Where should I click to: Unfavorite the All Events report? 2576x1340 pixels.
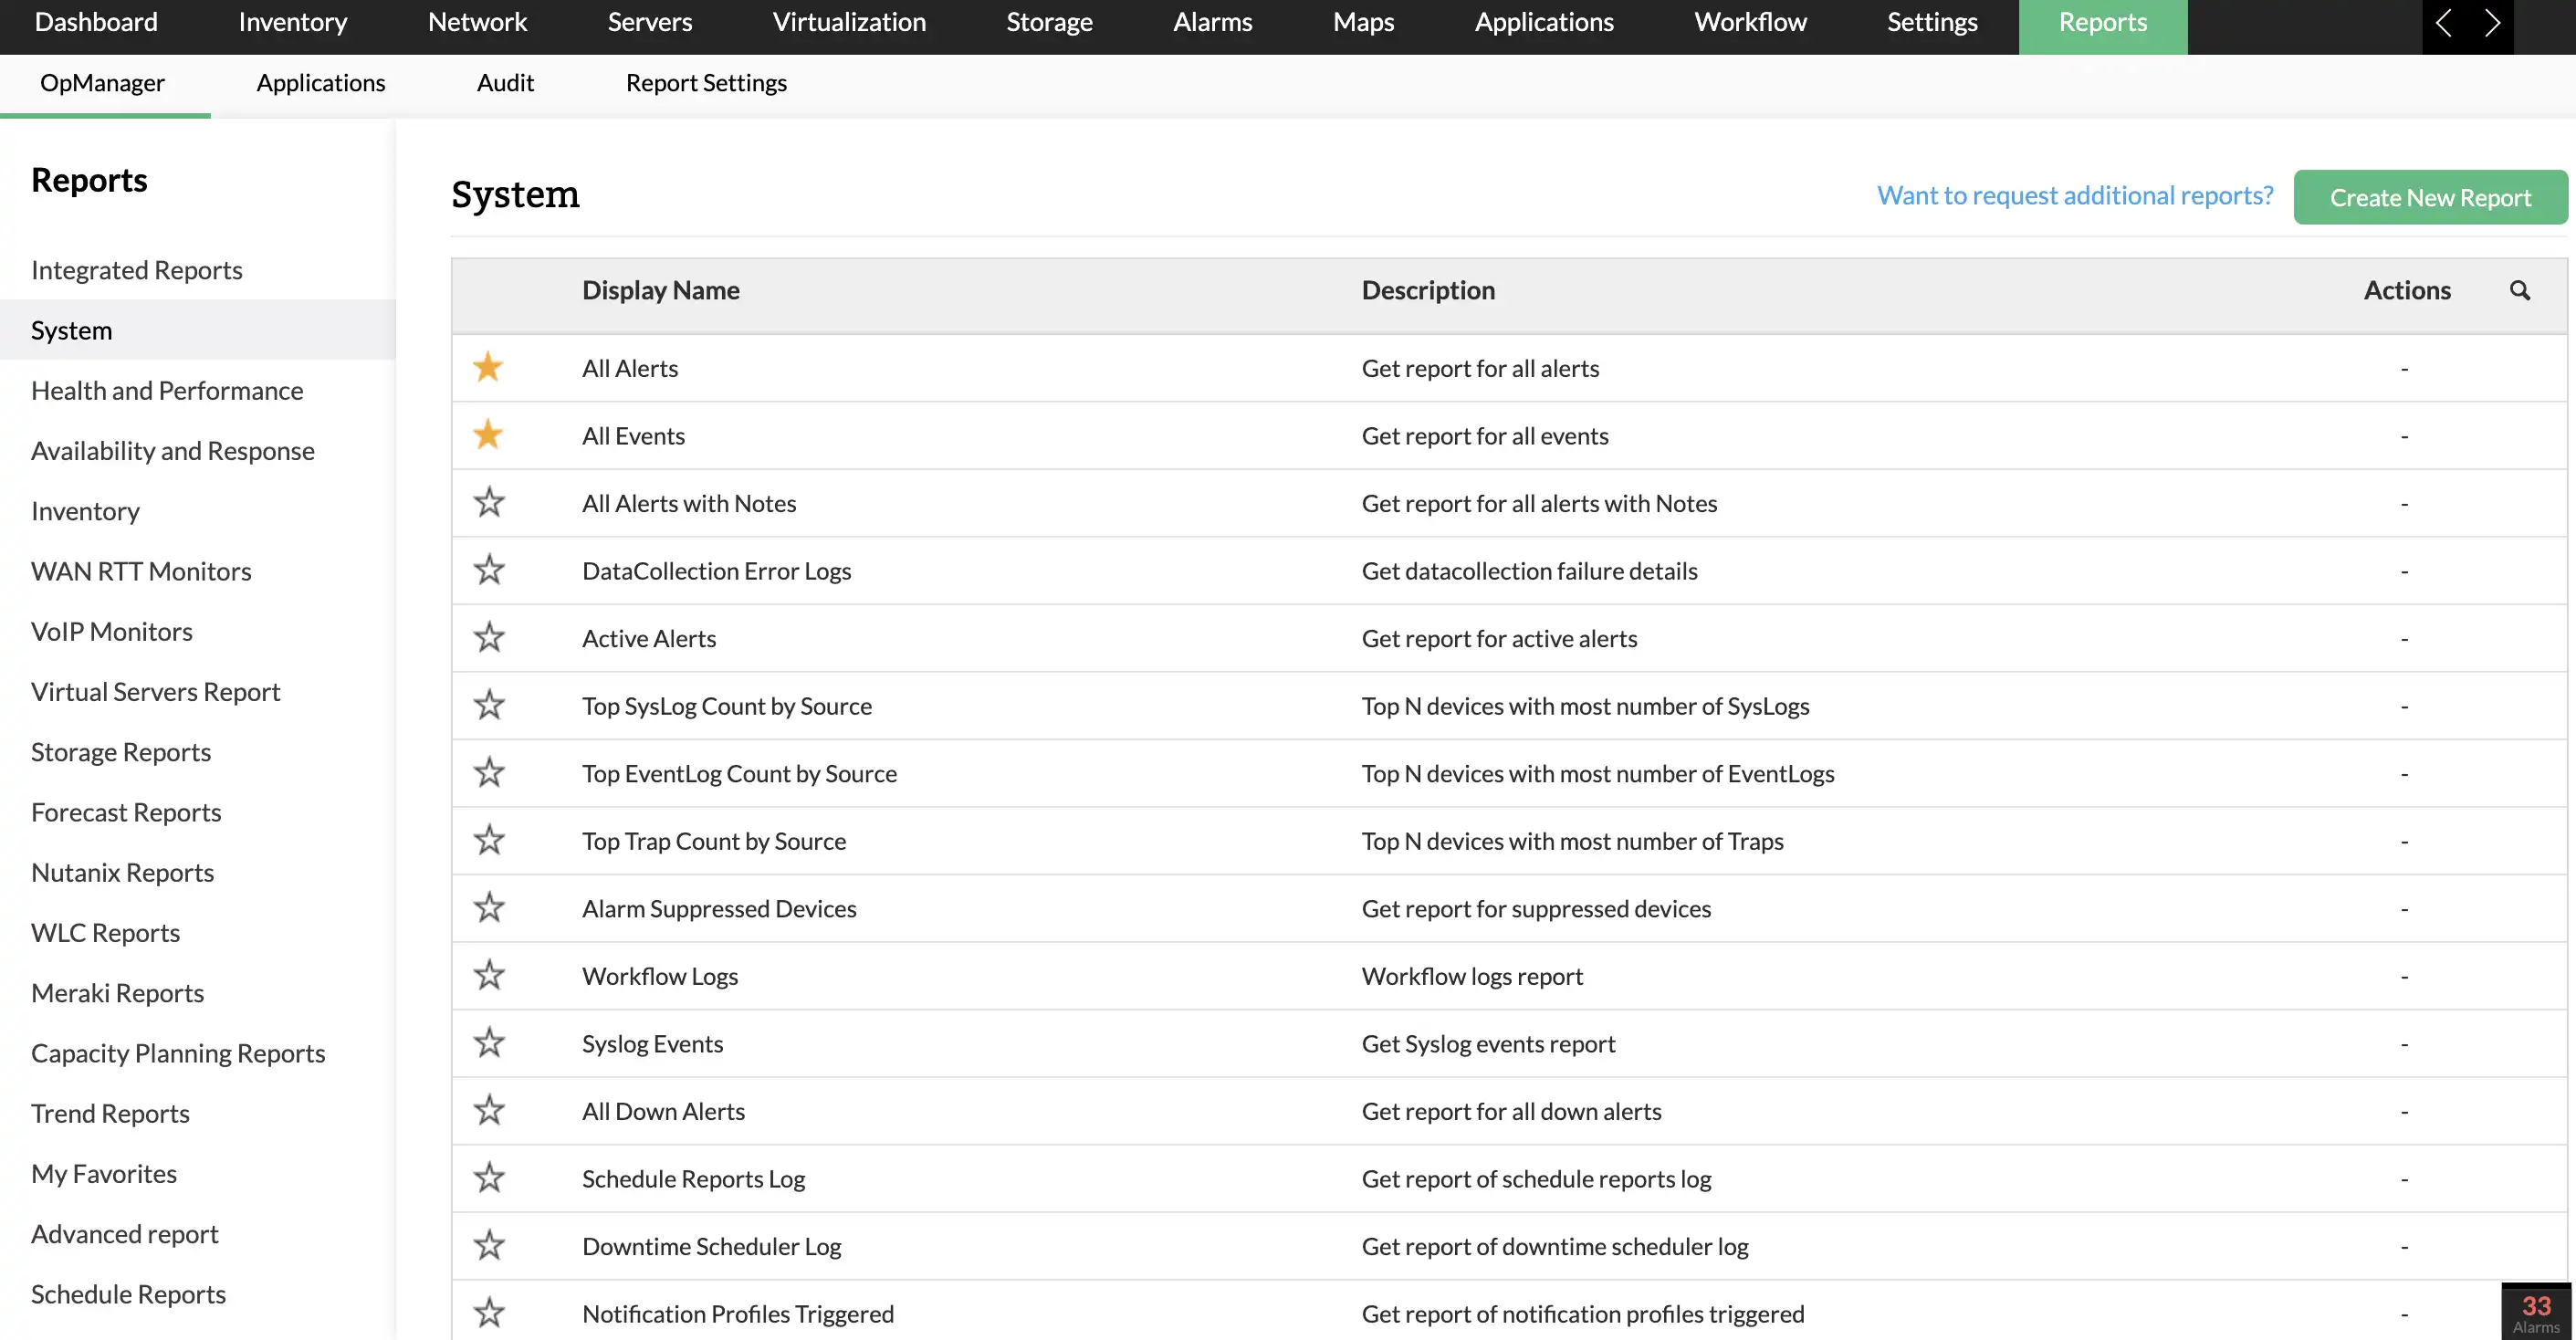(x=489, y=434)
